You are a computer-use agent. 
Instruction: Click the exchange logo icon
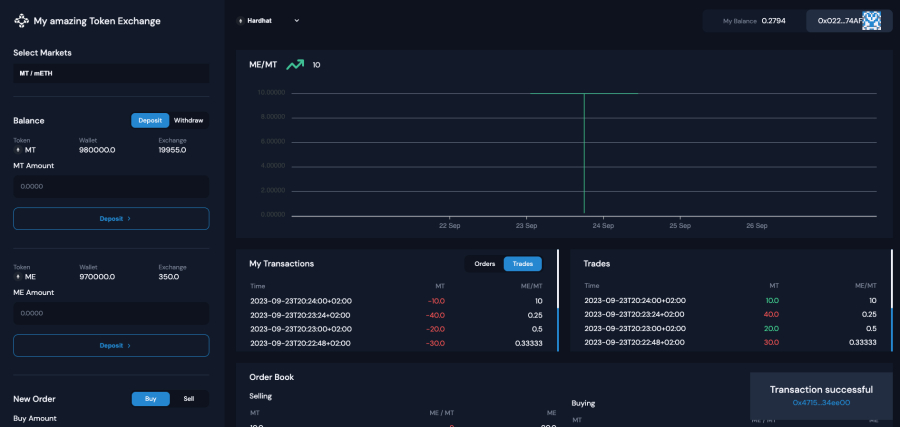point(21,20)
